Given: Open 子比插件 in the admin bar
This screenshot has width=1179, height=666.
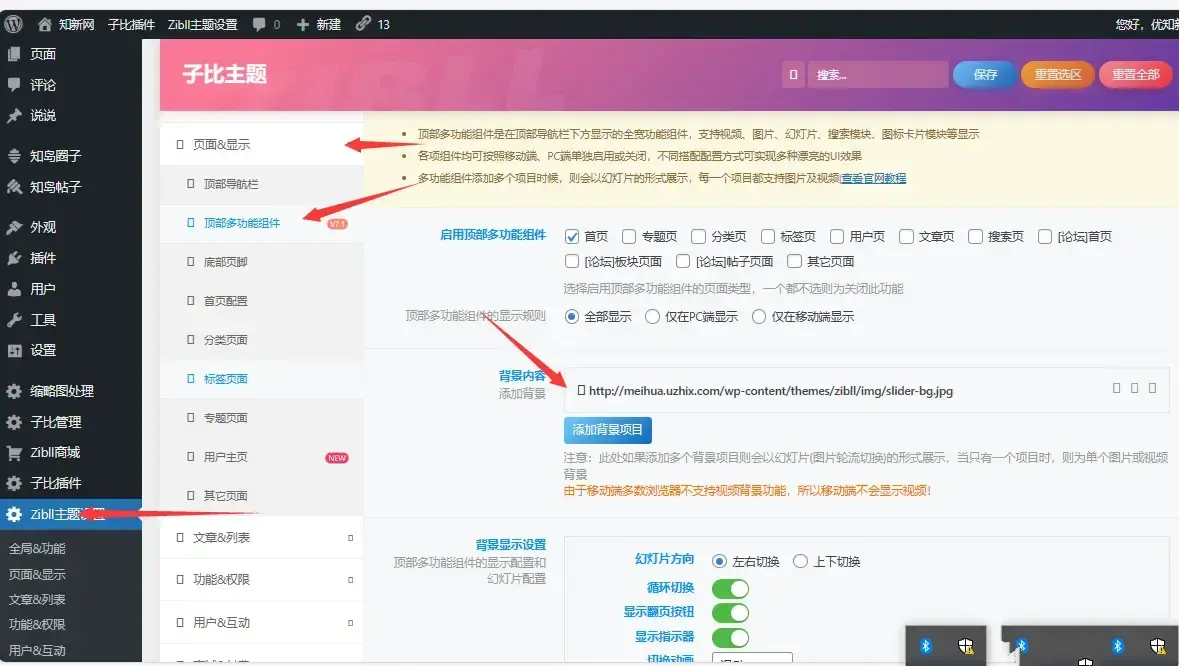Looking at the screenshot, I should (132, 24).
